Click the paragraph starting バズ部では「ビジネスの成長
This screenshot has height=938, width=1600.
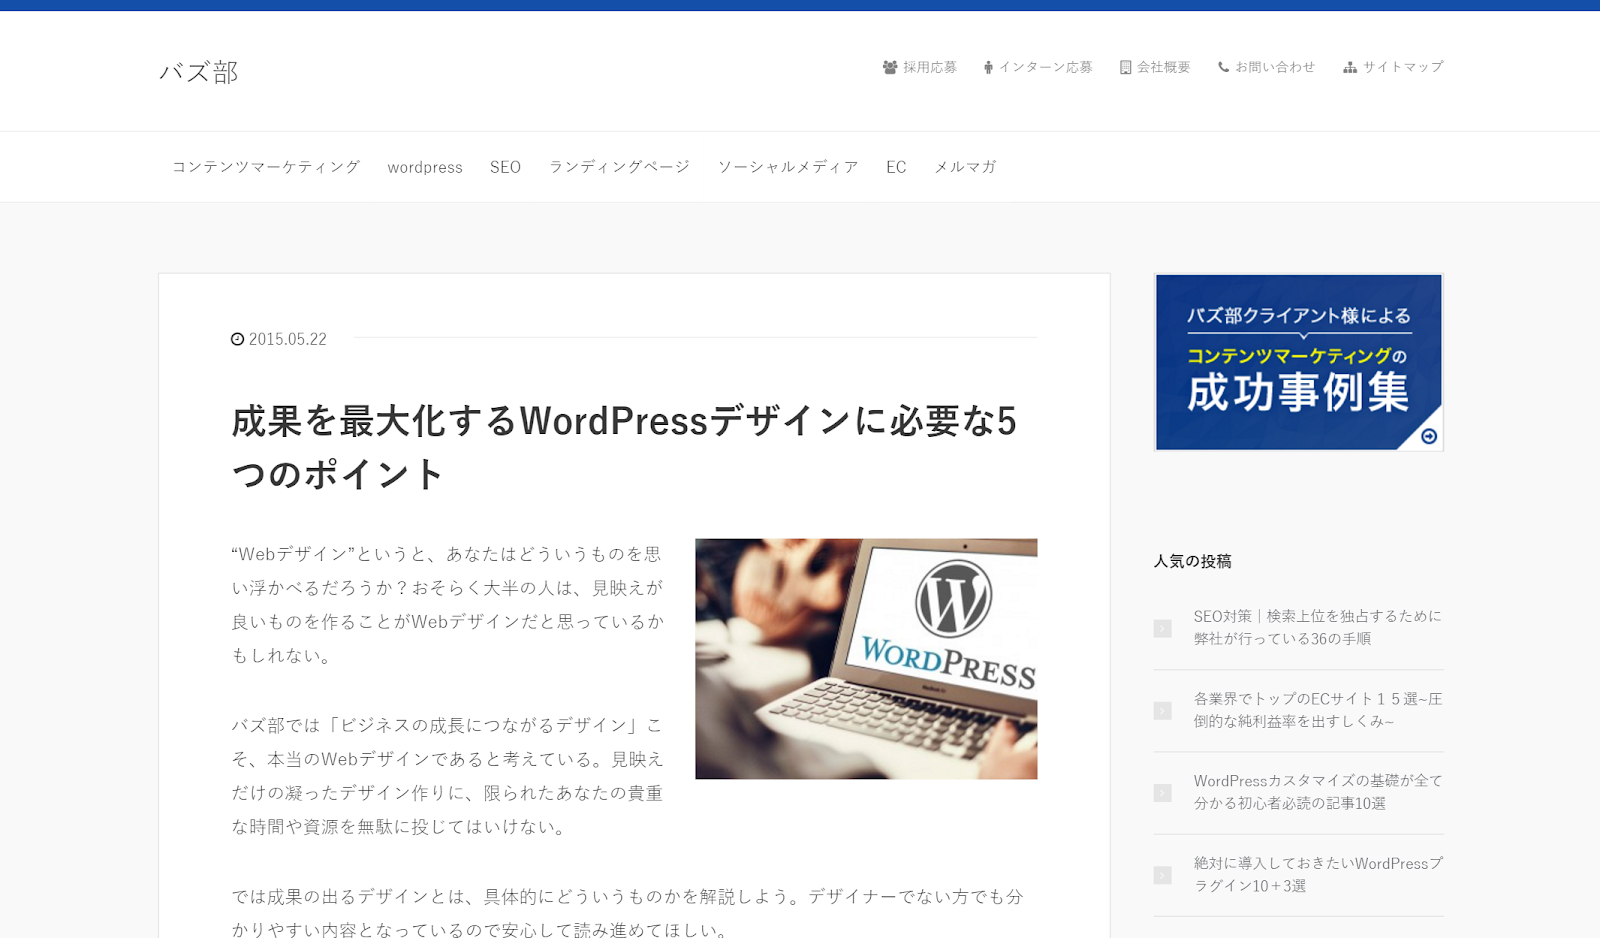[x=447, y=776]
